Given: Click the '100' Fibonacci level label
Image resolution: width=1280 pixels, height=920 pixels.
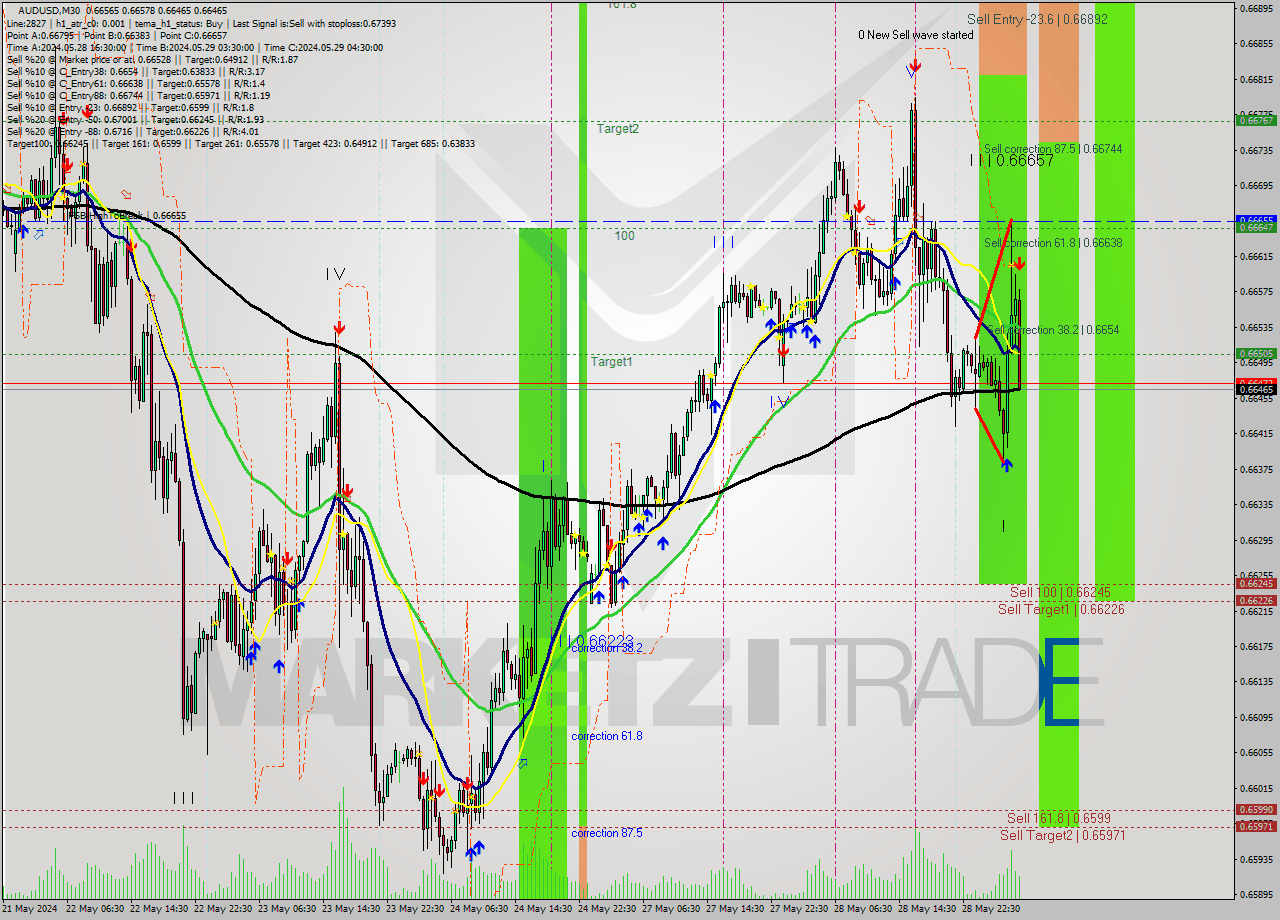Looking at the screenshot, I should (x=625, y=235).
